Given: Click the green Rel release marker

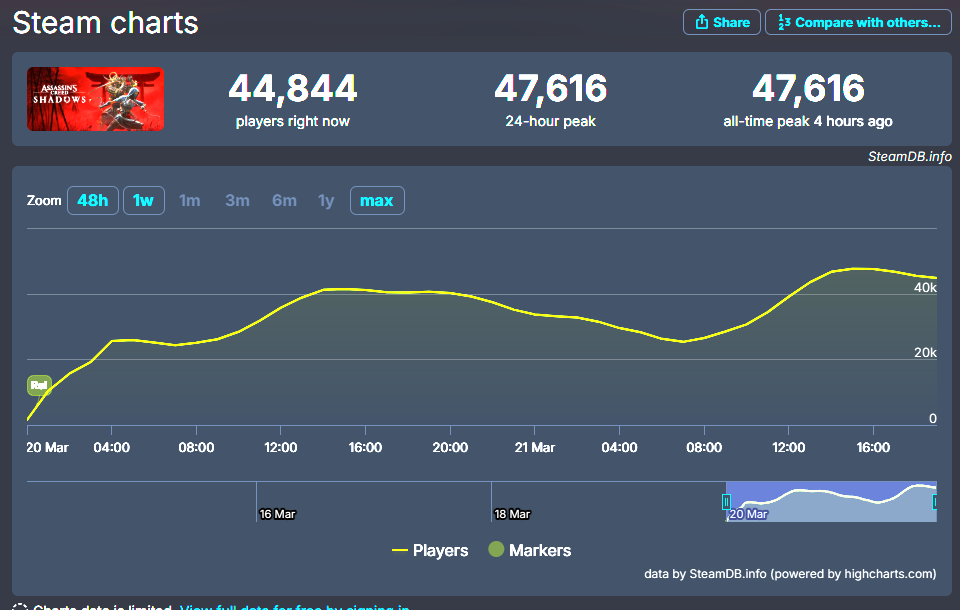Looking at the screenshot, I should 39,385.
